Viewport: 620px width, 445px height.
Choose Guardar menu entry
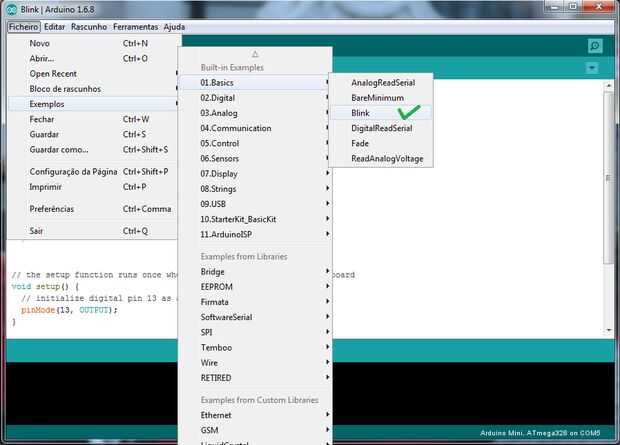pyautogui.click(x=94, y=134)
